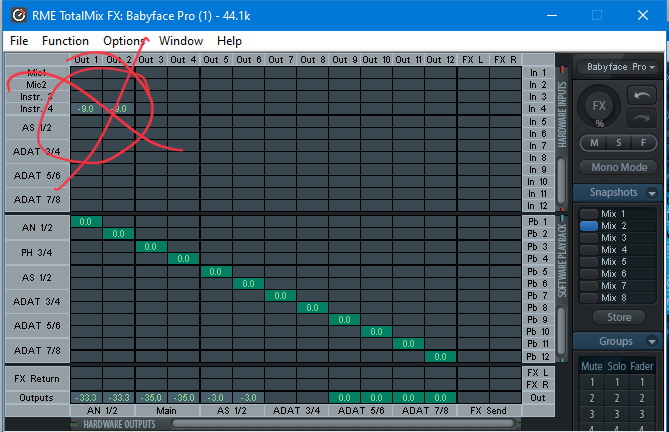Click the In 5 label on right
Screen dimensions: 669x432
[538, 122]
